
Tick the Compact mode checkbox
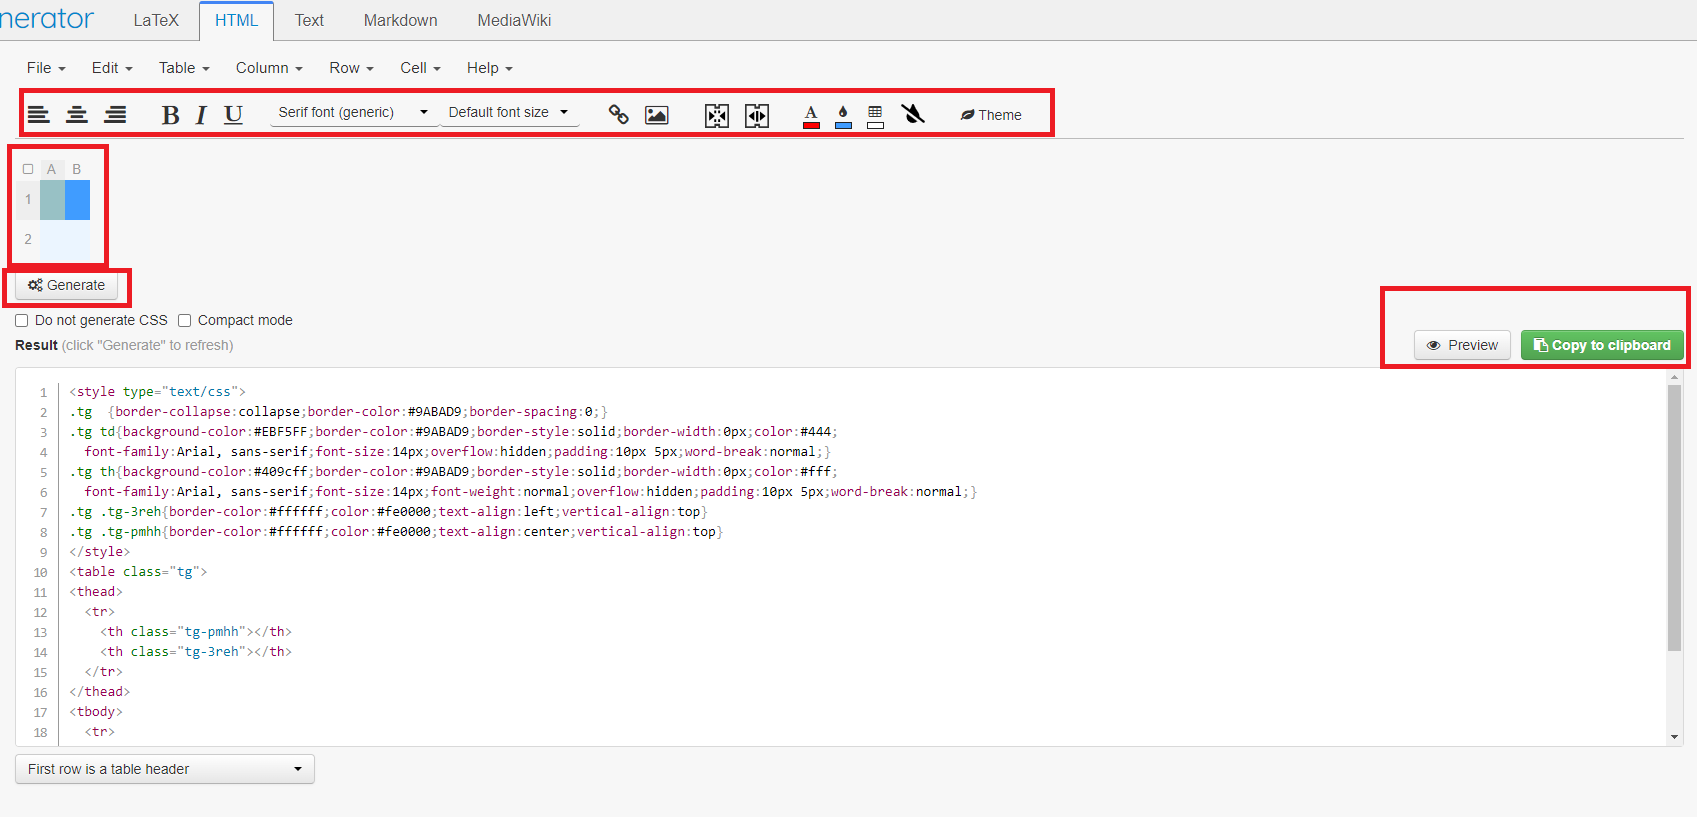185,321
